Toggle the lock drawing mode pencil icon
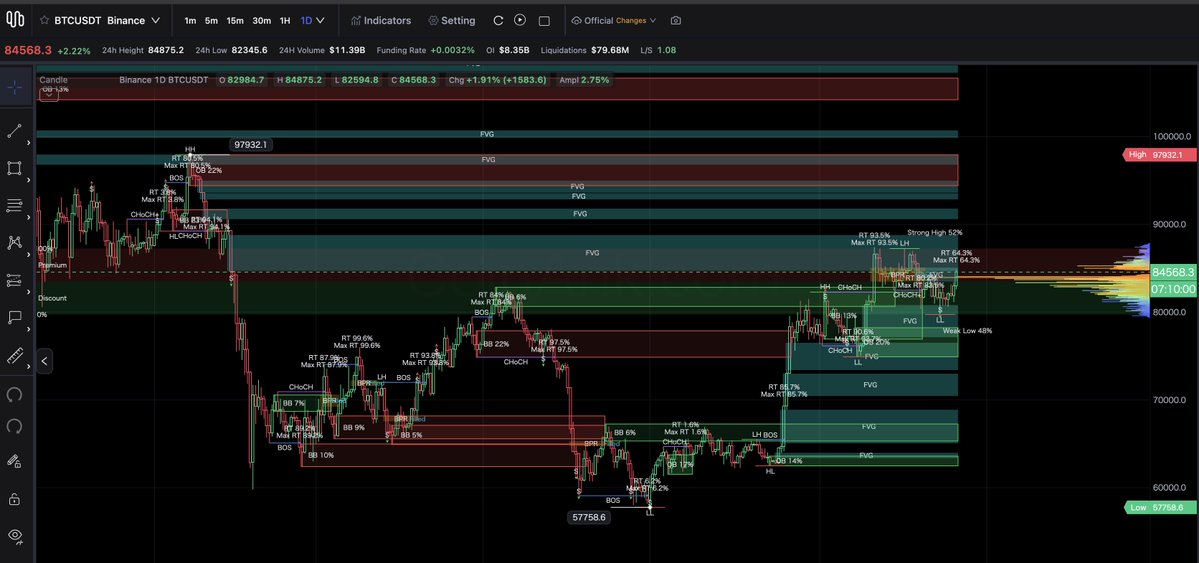The height and width of the screenshot is (563, 1199). [x=14, y=461]
